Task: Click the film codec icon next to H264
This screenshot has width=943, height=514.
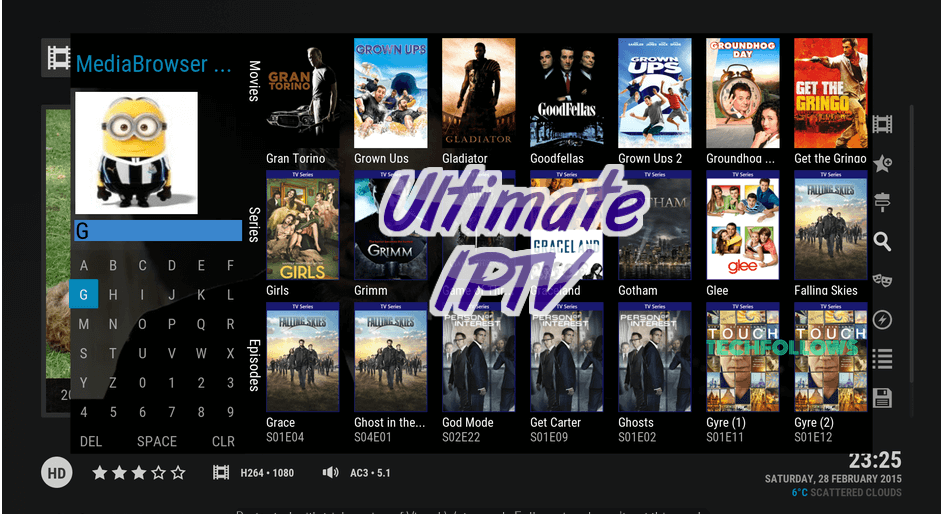Action: [221, 473]
